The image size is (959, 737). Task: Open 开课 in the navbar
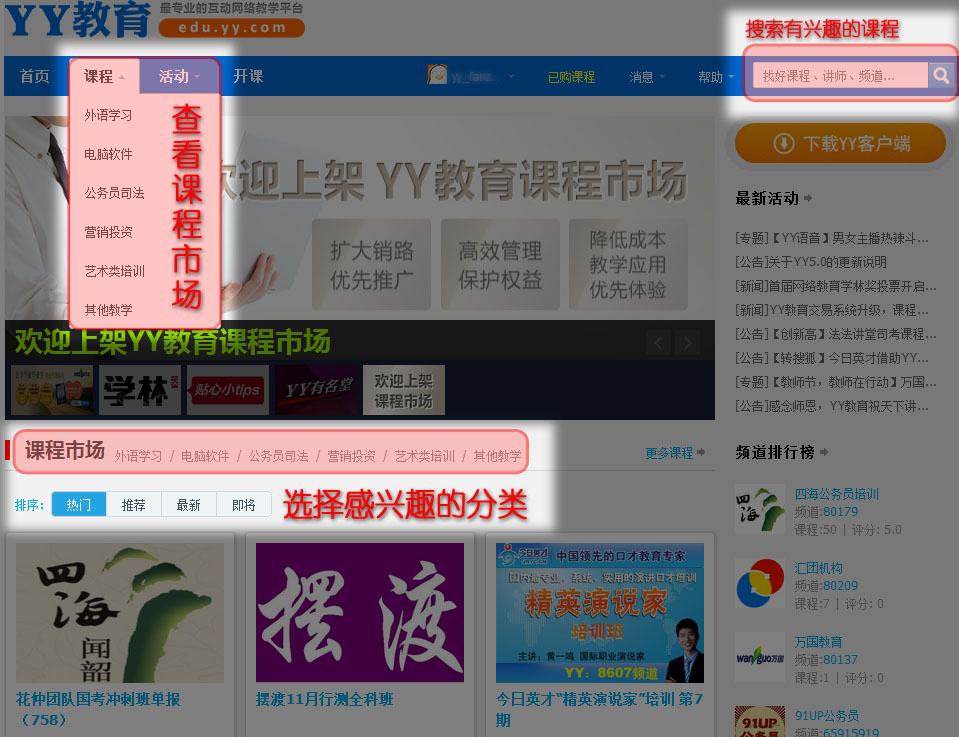(x=248, y=76)
